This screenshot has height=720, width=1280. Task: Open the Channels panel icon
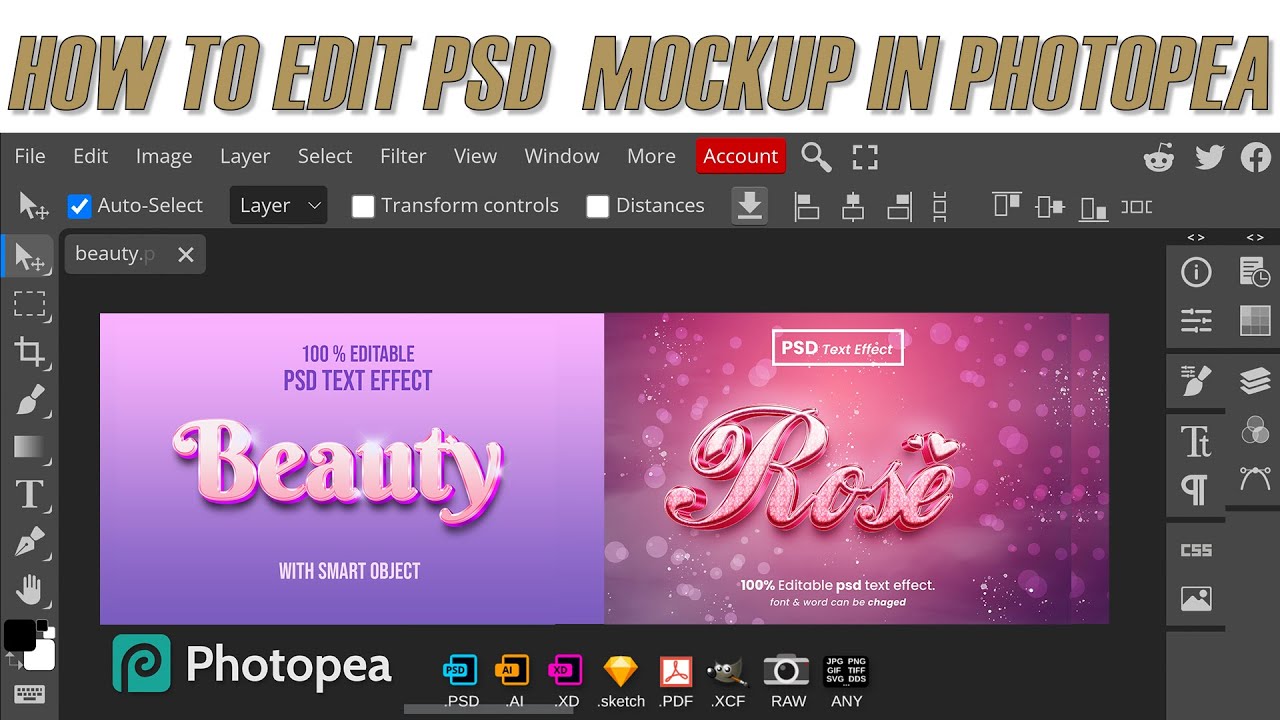point(1254,430)
